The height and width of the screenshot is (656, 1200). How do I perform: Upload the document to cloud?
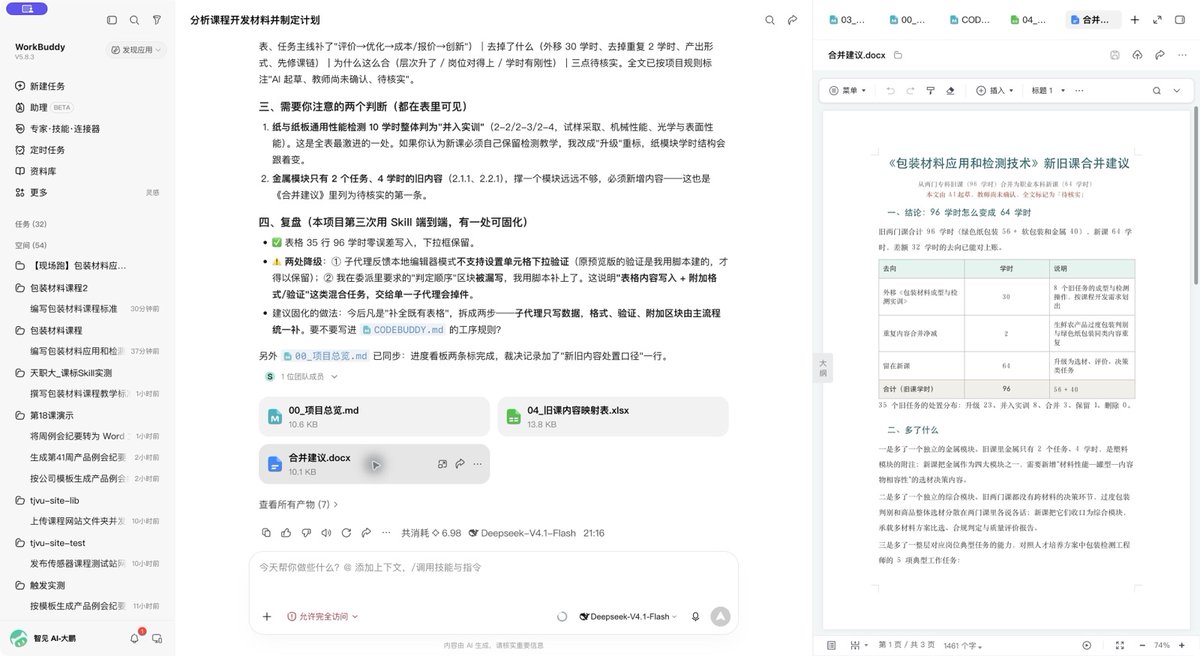pyautogui.click(x=1137, y=55)
